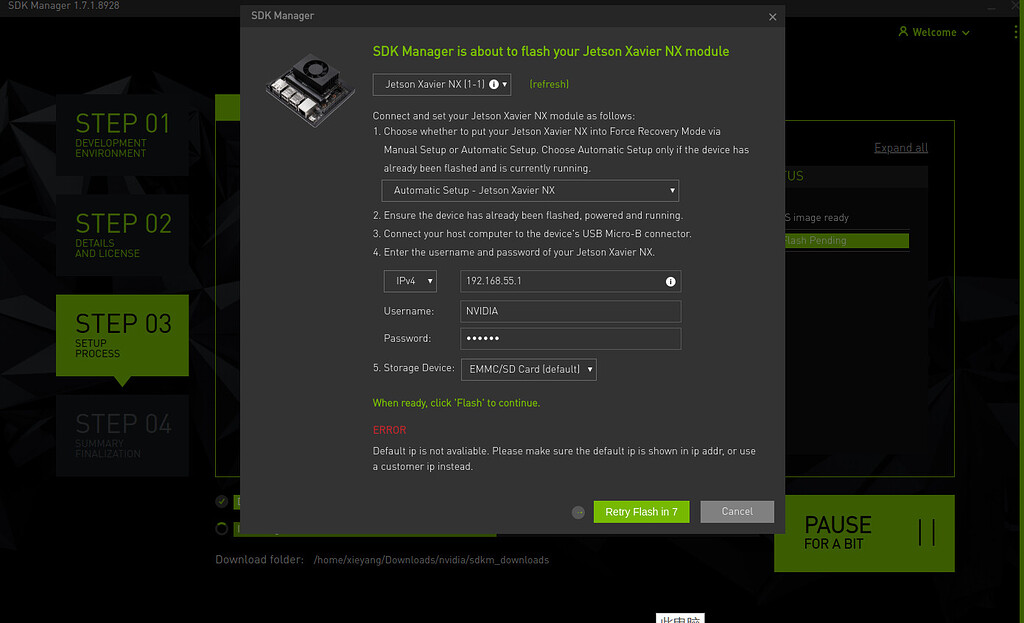Click the info icon beside Jetson Xavier NX (1-1)
Screen dimensions: 1024x623
click(x=494, y=84)
